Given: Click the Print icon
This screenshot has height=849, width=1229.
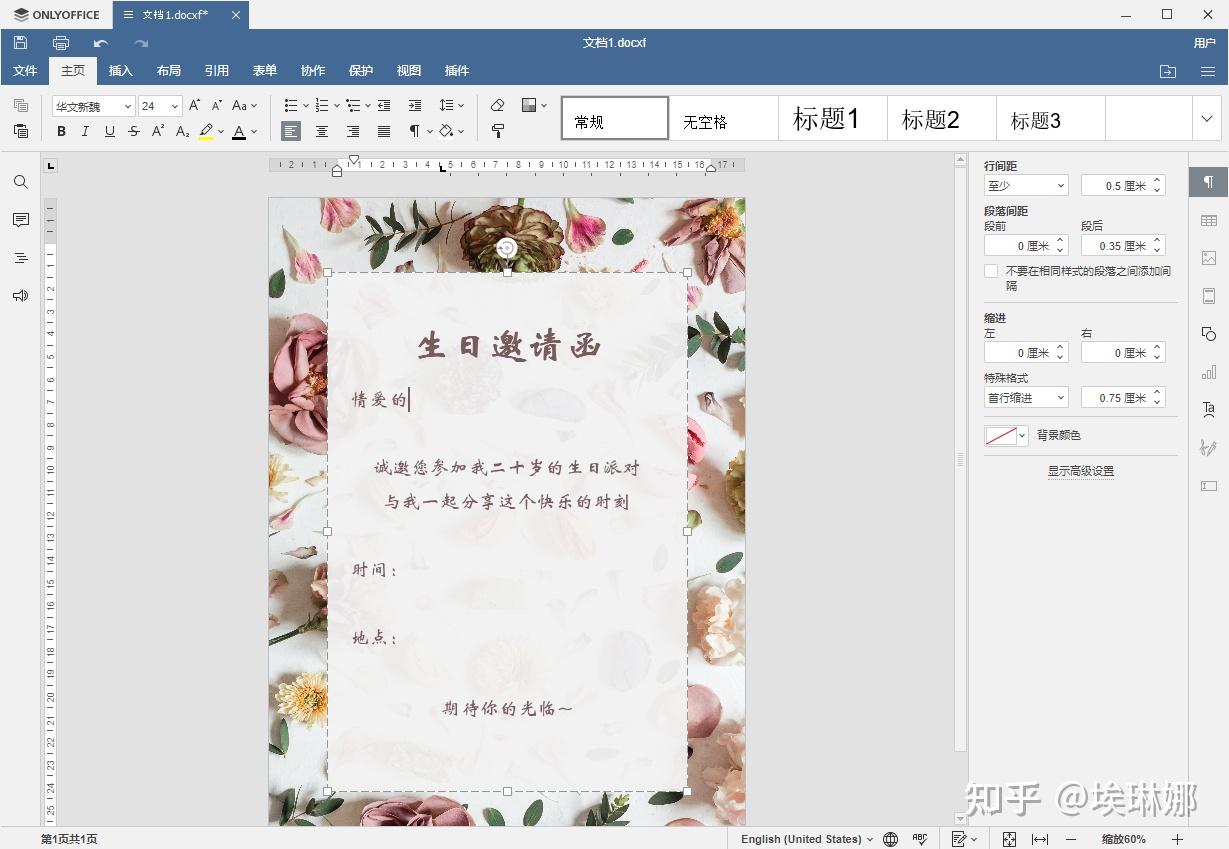Looking at the screenshot, I should pyautogui.click(x=61, y=43).
